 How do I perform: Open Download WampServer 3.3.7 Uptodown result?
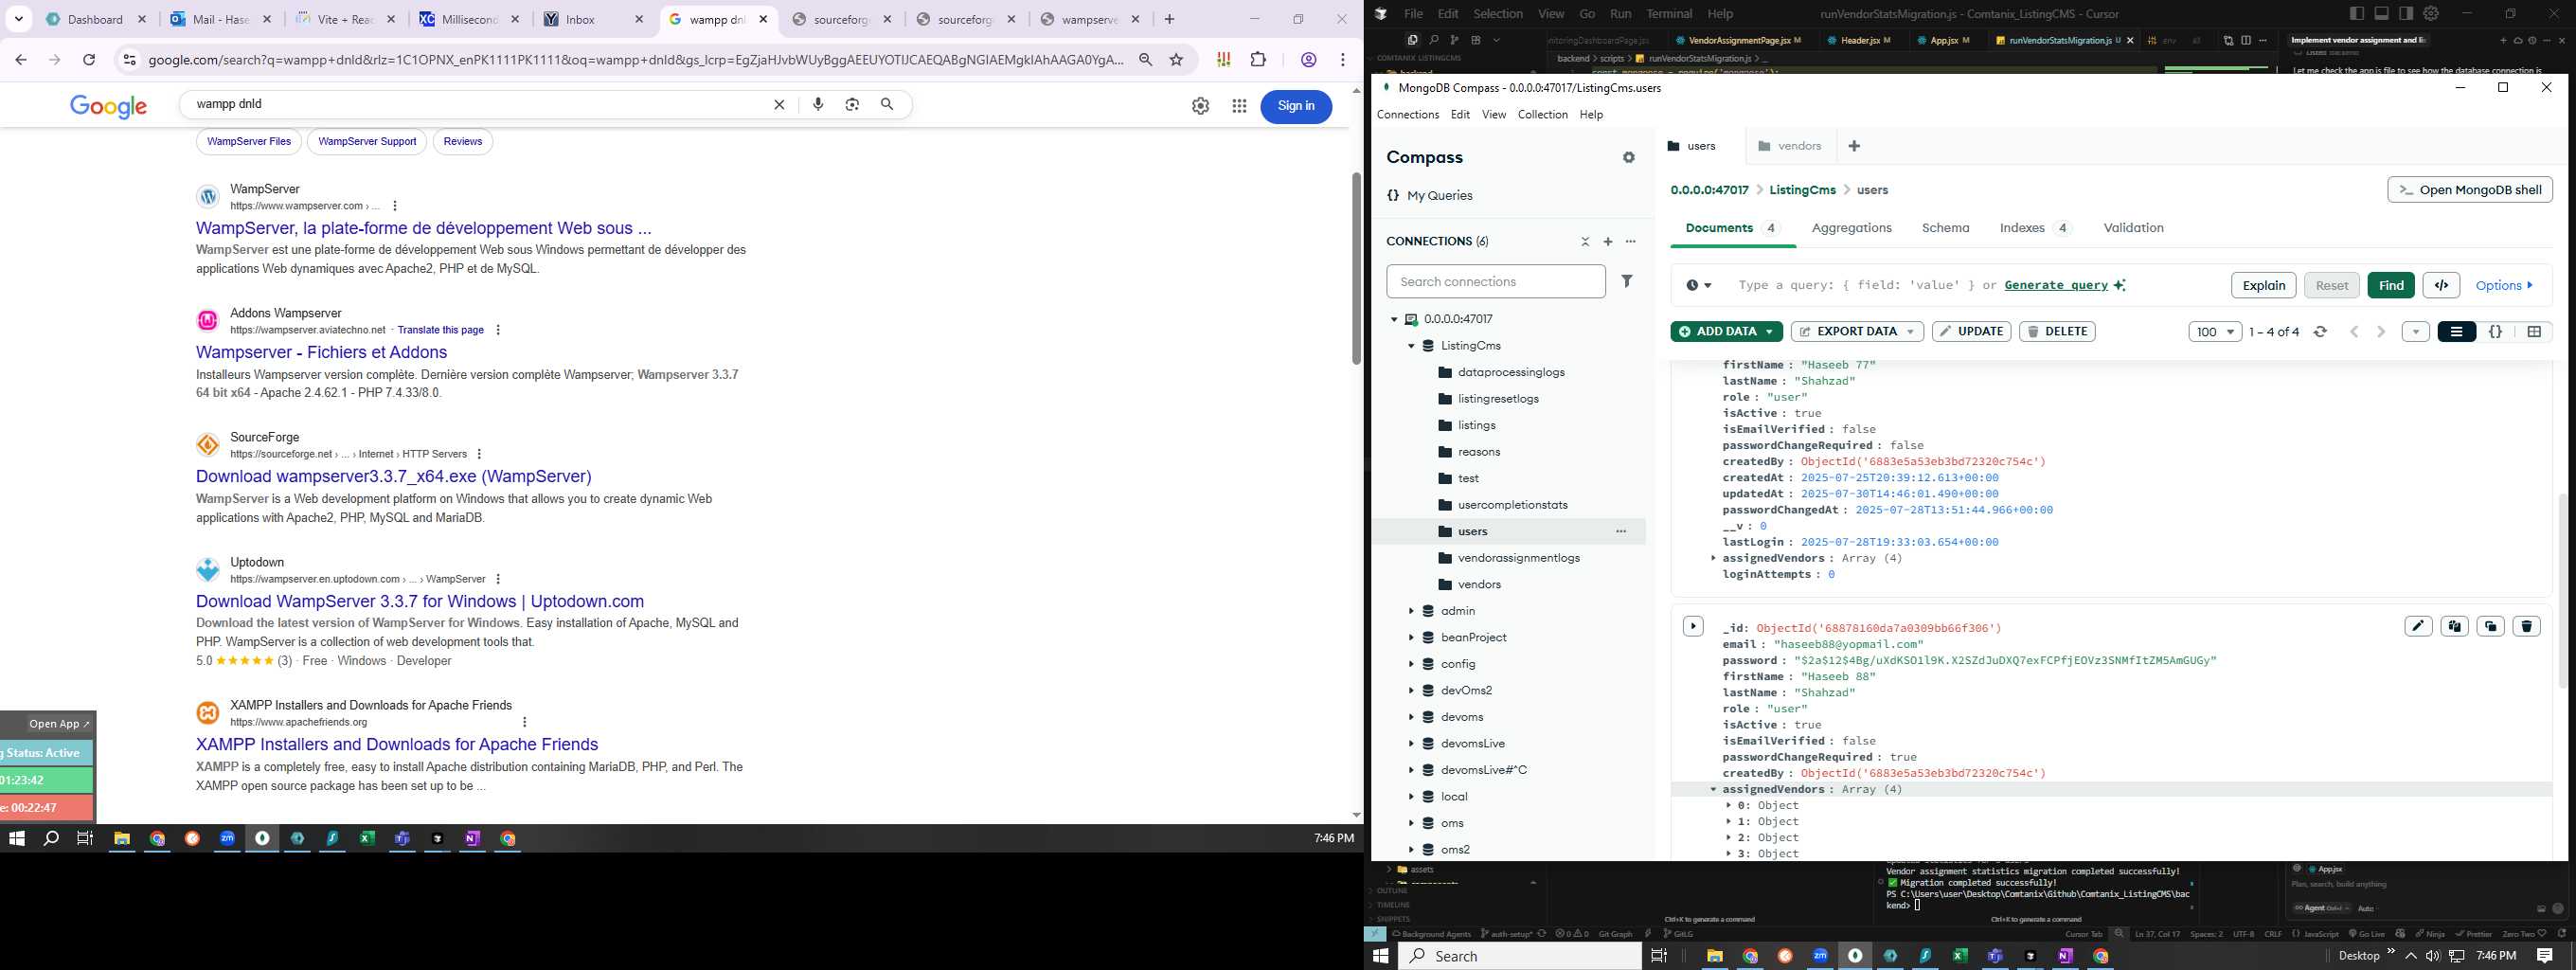[x=420, y=602]
